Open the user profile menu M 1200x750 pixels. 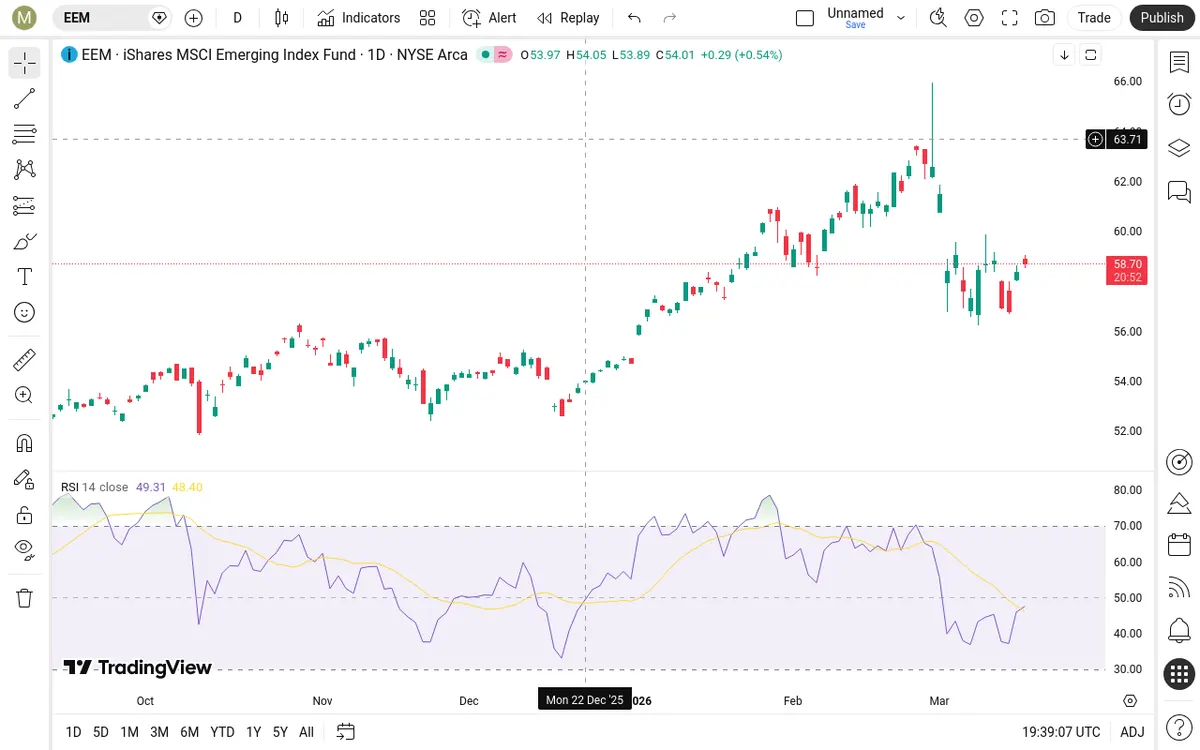[24, 17]
